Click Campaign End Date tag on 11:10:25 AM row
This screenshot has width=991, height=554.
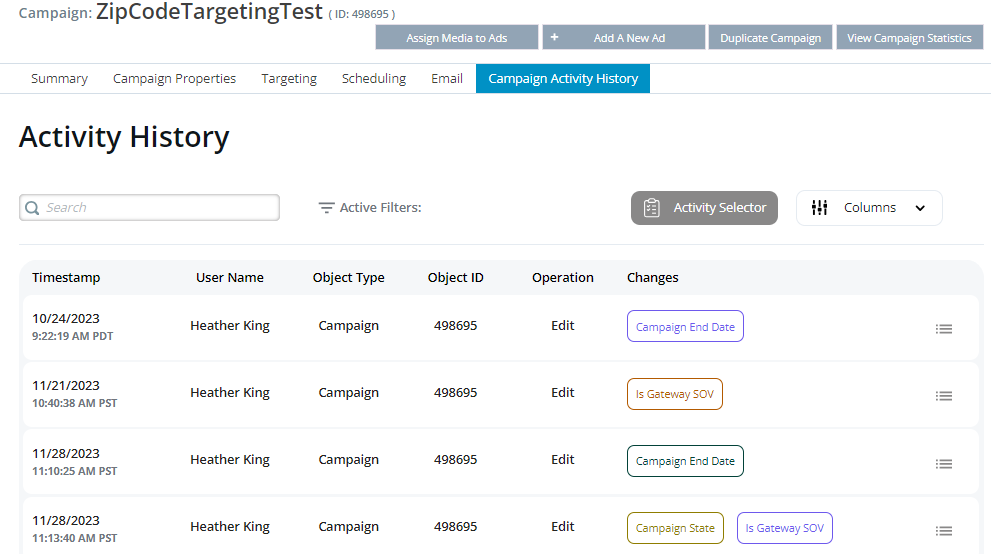[x=685, y=461]
